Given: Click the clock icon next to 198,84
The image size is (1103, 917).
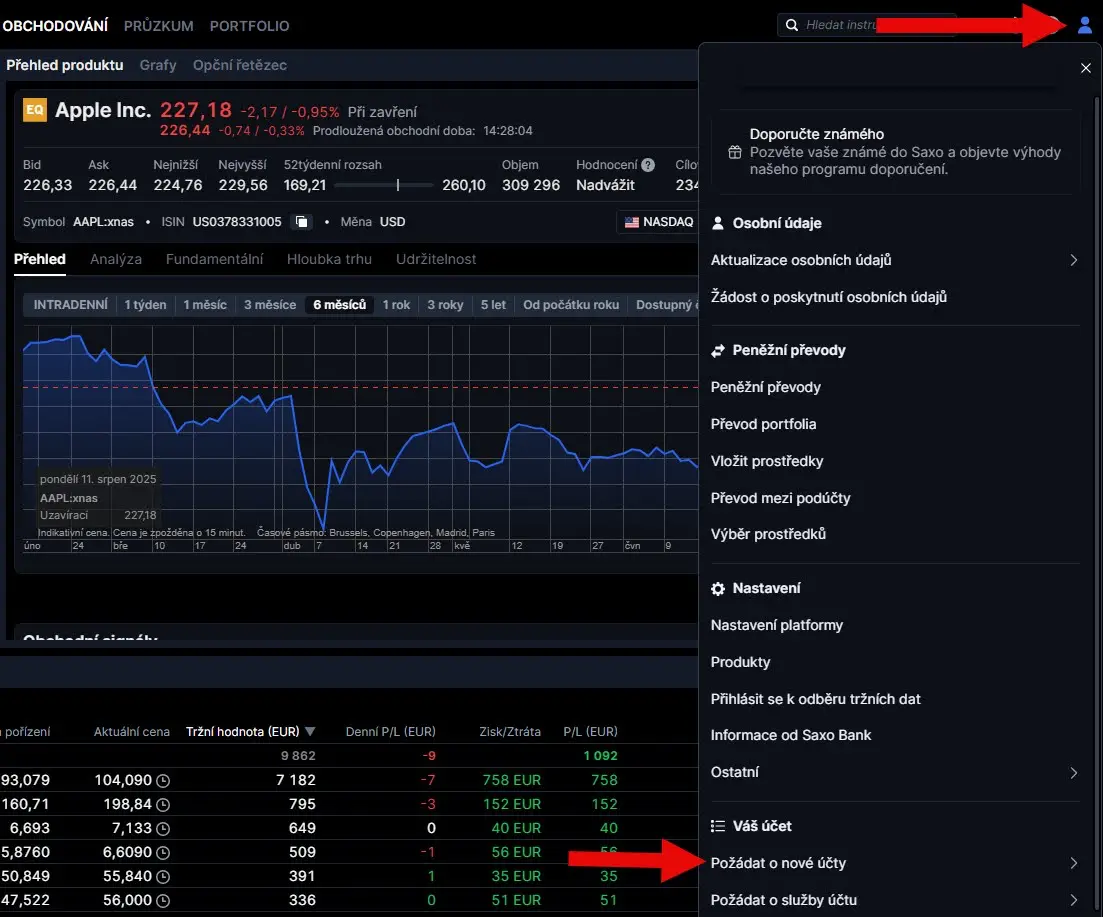Looking at the screenshot, I should (x=163, y=804).
